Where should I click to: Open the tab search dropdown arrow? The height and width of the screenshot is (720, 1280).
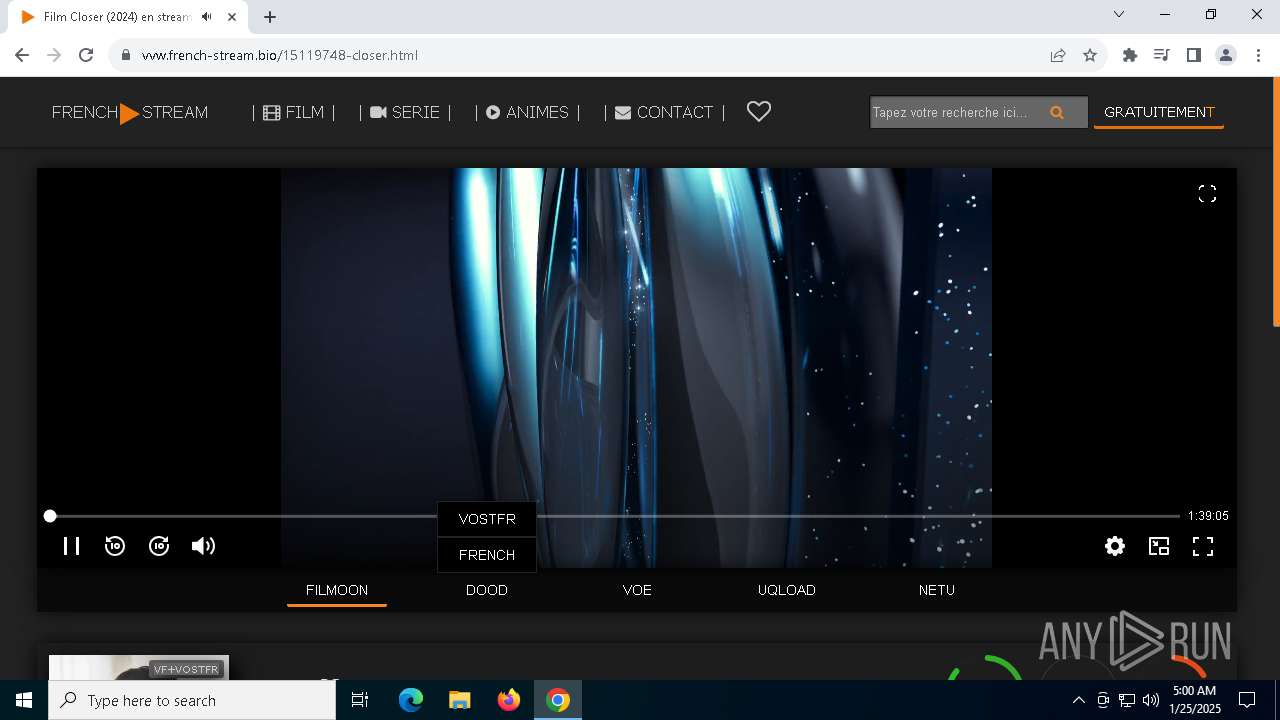[1119, 14]
